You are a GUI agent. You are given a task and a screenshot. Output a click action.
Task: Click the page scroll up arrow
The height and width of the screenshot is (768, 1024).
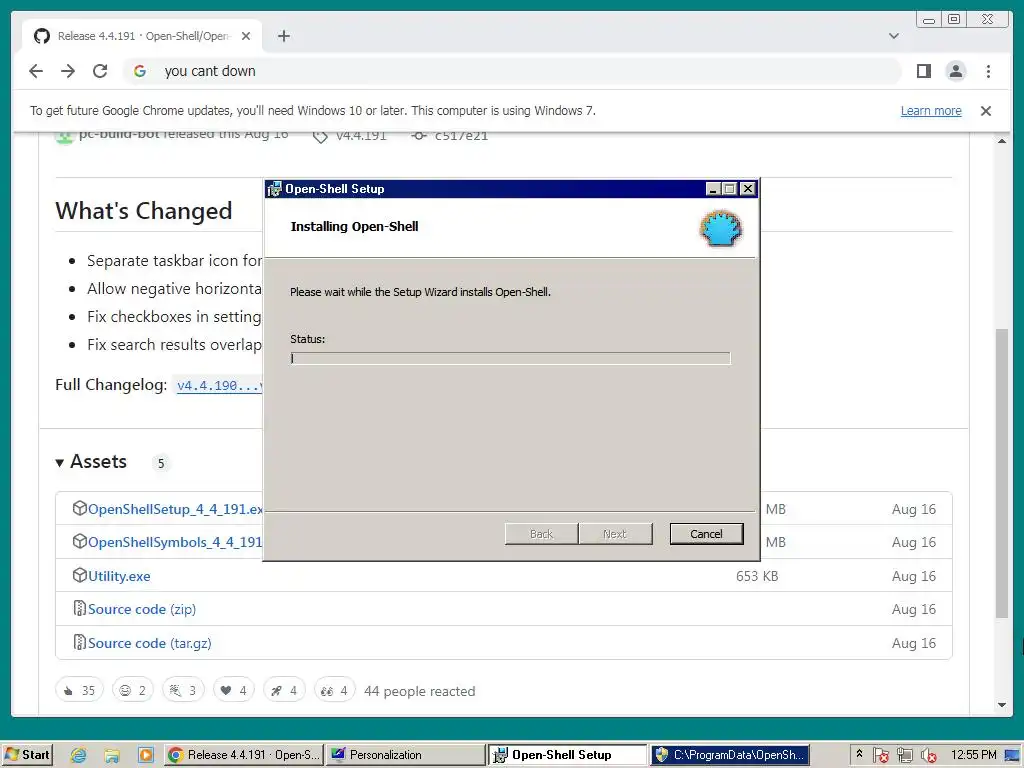tap(1002, 141)
